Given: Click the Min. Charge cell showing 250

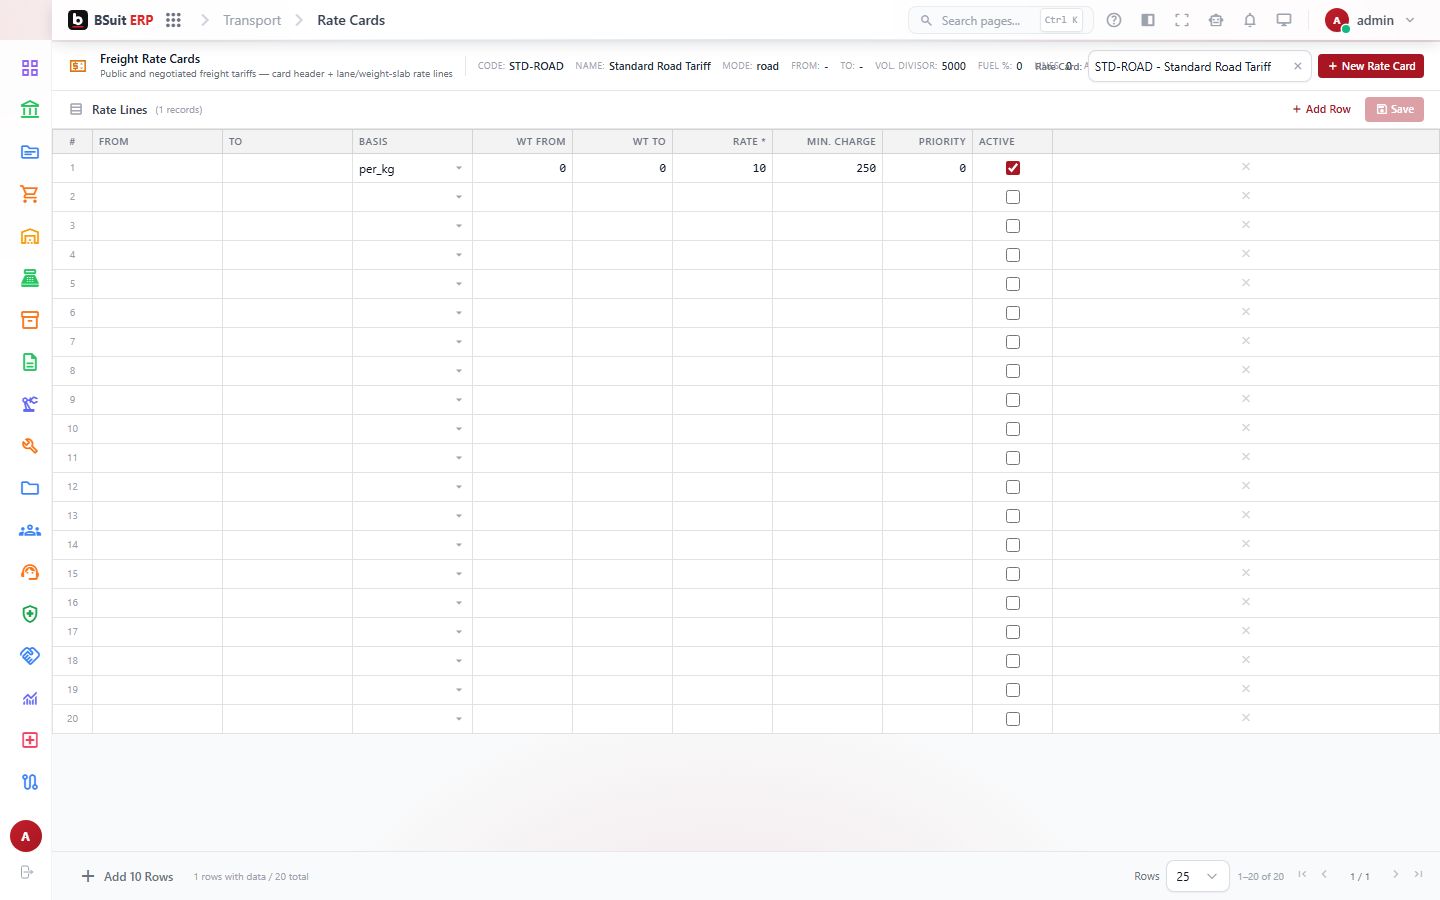Looking at the screenshot, I should (827, 168).
